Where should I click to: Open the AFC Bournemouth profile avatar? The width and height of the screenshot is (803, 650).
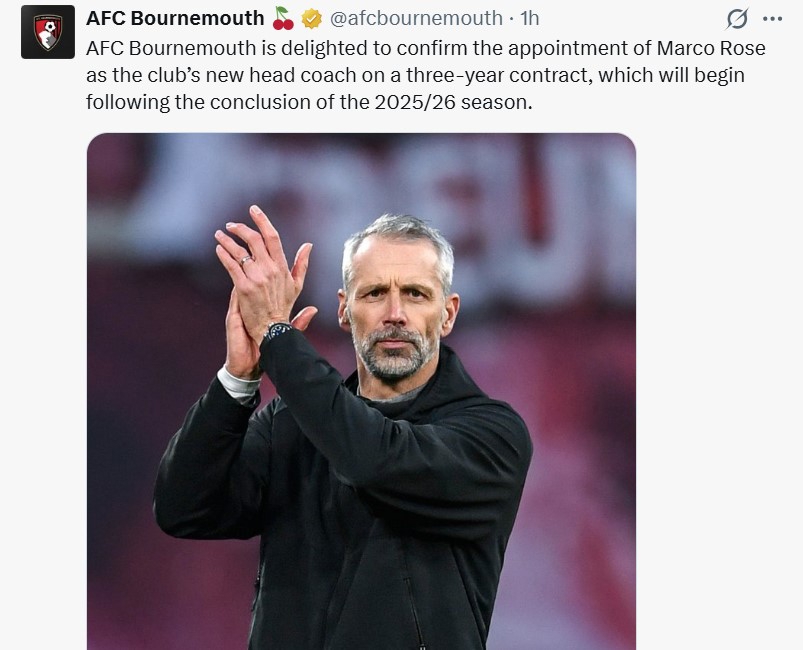(47, 32)
